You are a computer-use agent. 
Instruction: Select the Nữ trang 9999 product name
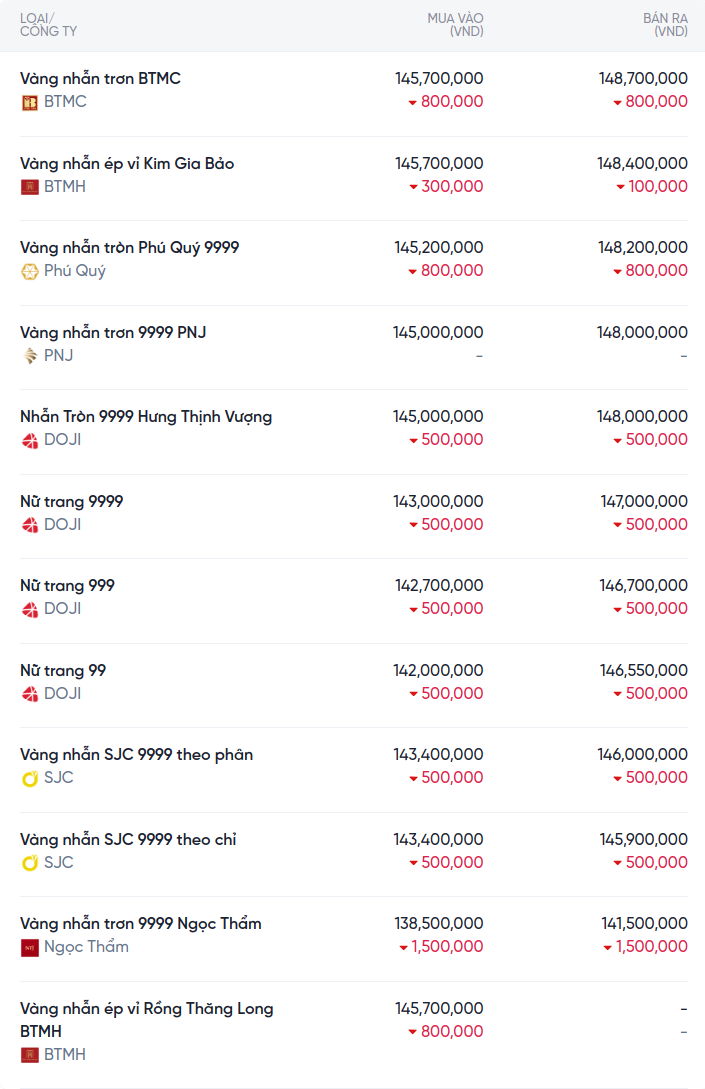click(72, 501)
